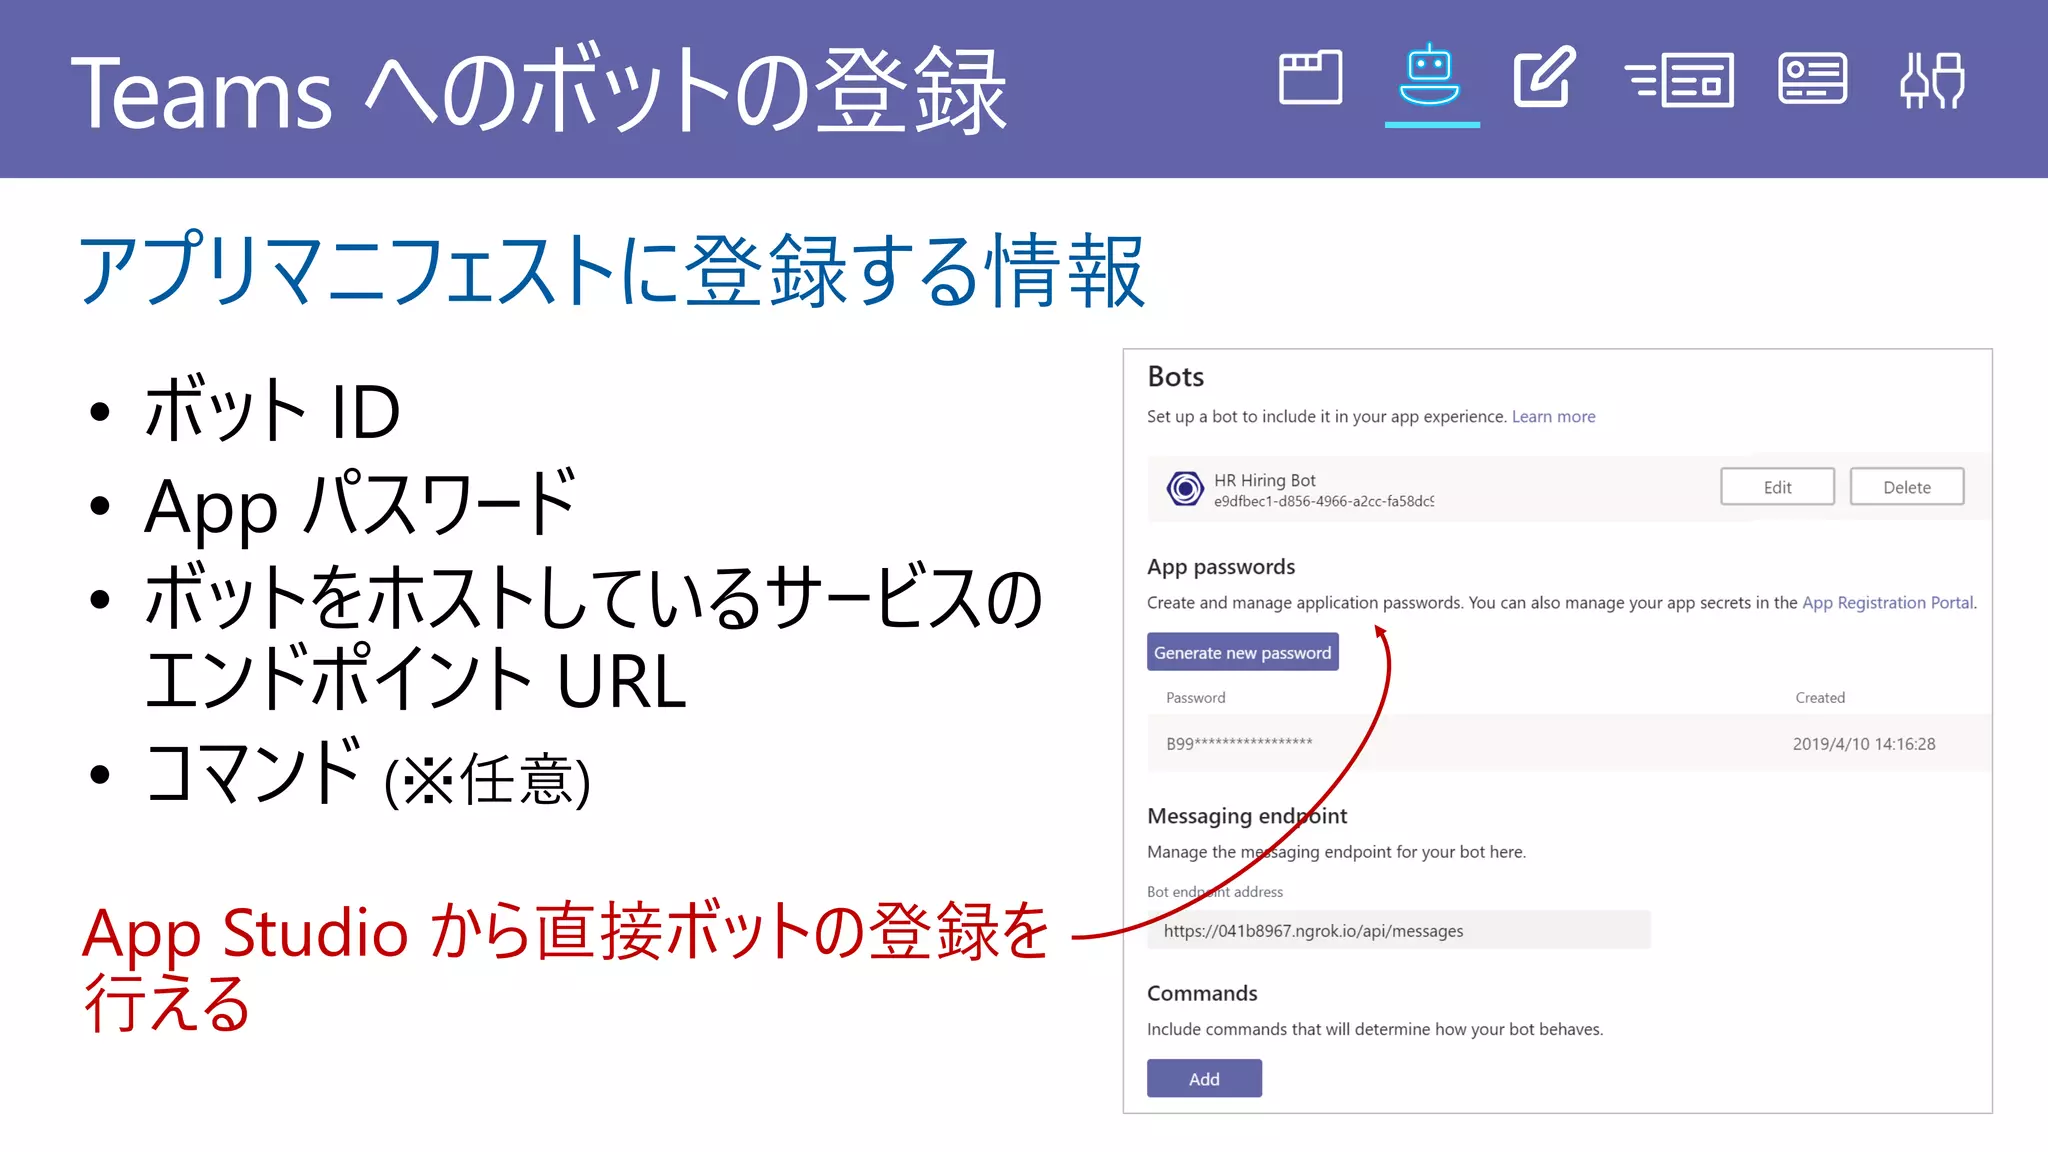Click the Messaging endpoint heading

tap(1247, 815)
